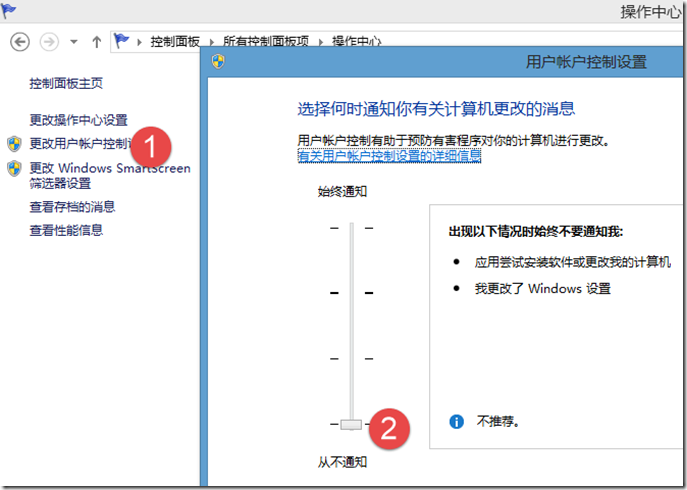Click the 选择何时通知你有关计算机更改的消息 heading

click(436, 109)
